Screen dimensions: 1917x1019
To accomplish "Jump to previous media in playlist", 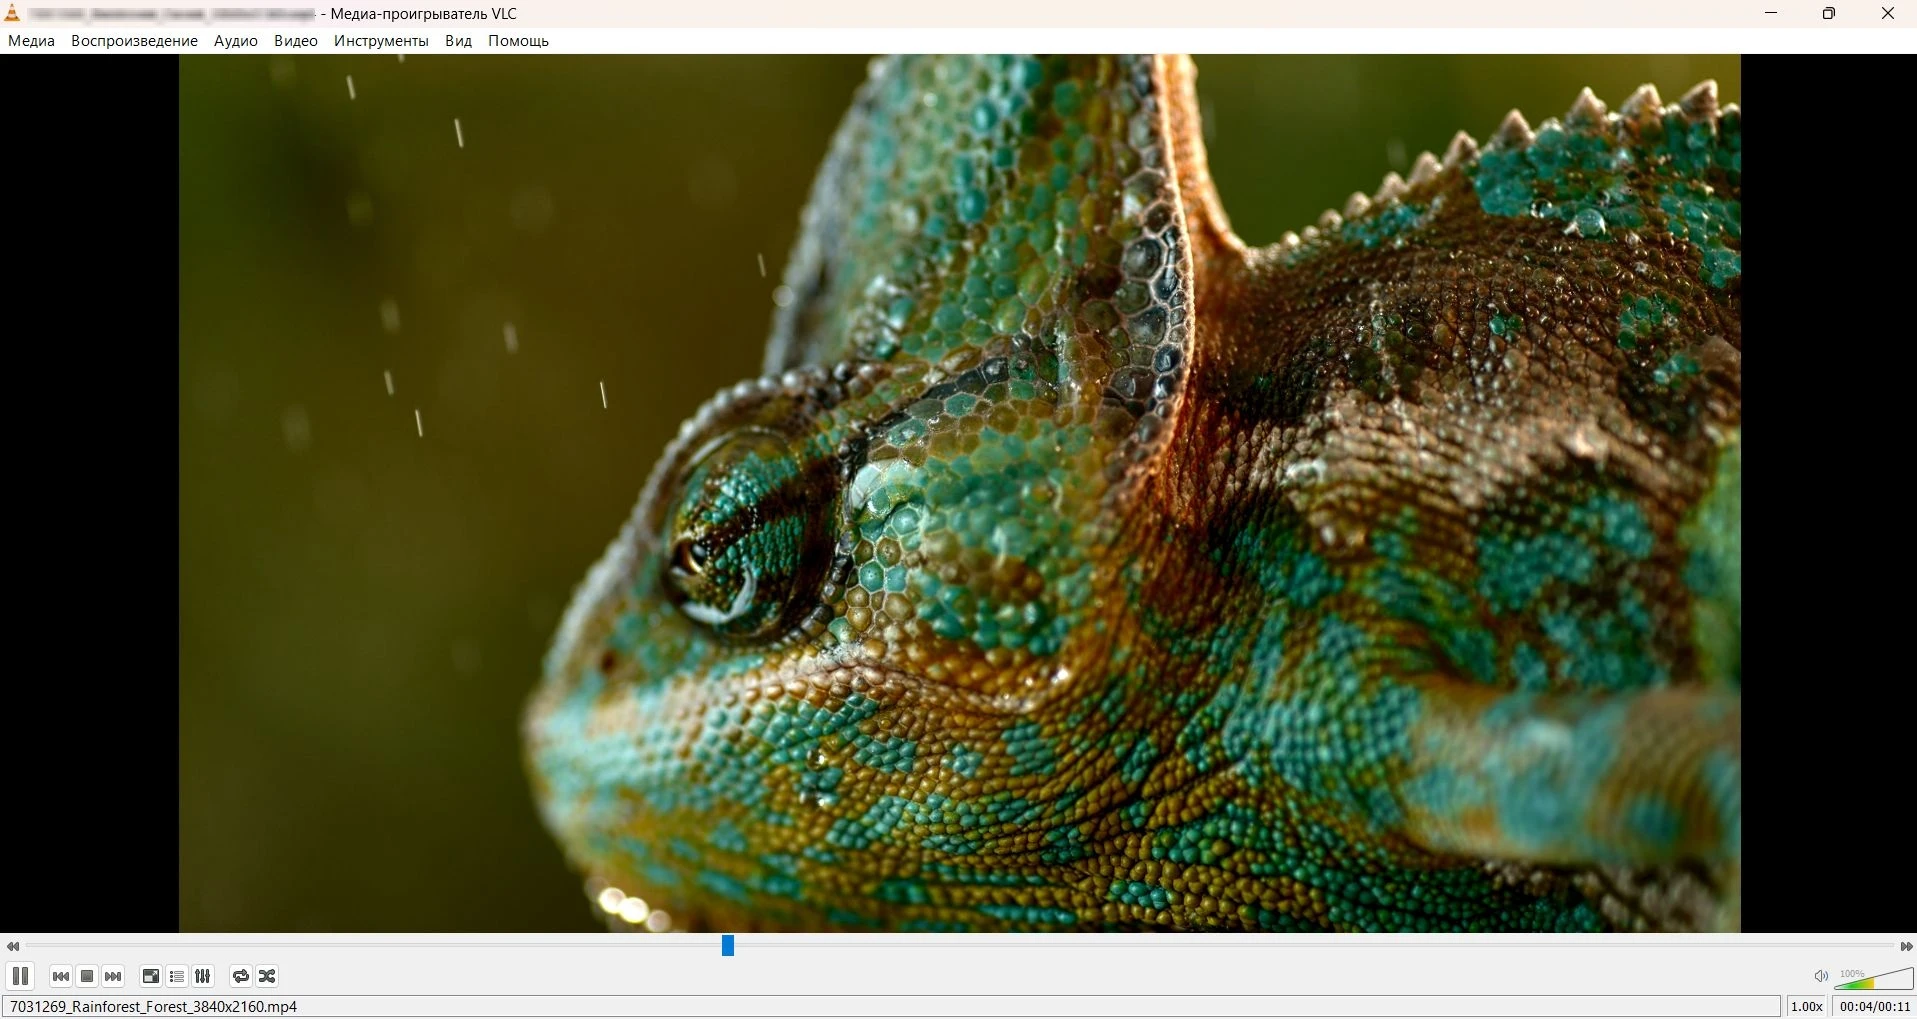I will 61,976.
